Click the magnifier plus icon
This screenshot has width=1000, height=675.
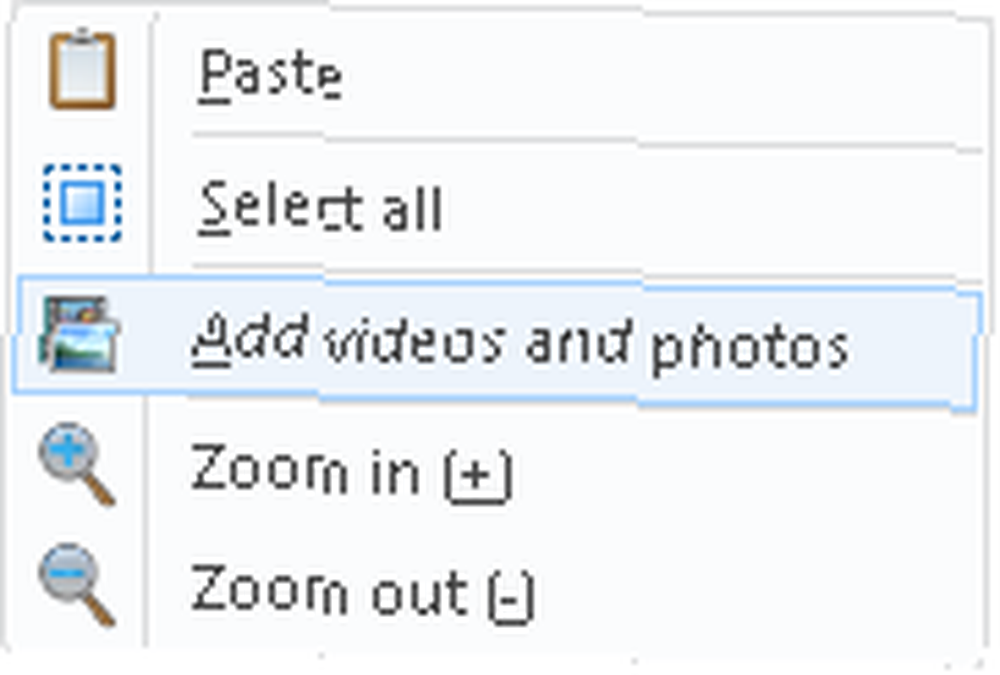(x=77, y=464)
